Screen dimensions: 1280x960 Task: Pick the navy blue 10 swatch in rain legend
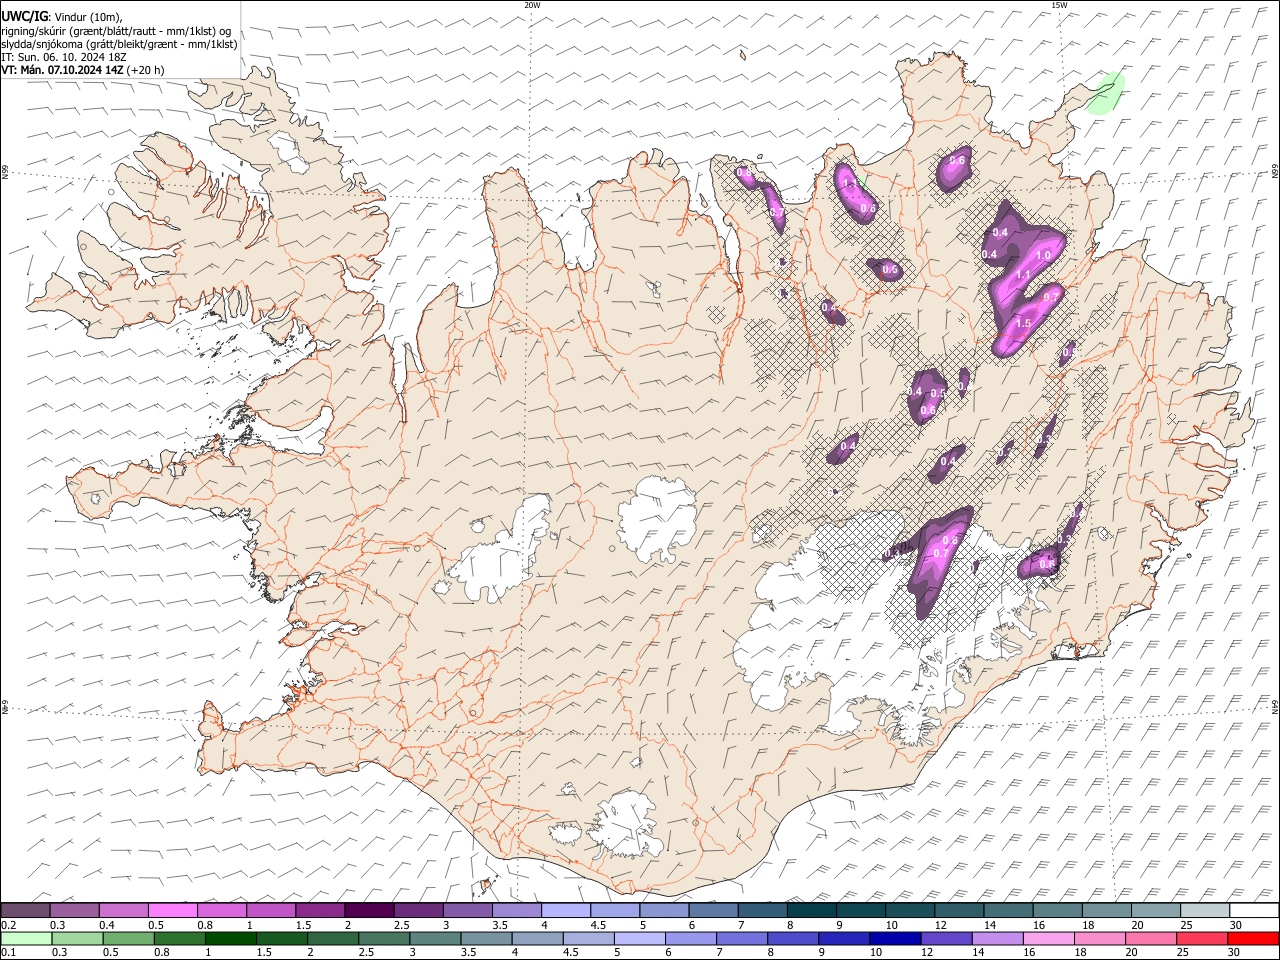tap(894, 938)
